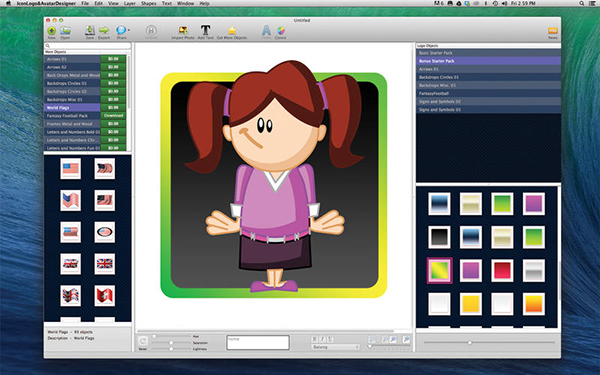
Task: Buy Arrows 01 with its $0.99 button
Action: (x=113, y=59)
